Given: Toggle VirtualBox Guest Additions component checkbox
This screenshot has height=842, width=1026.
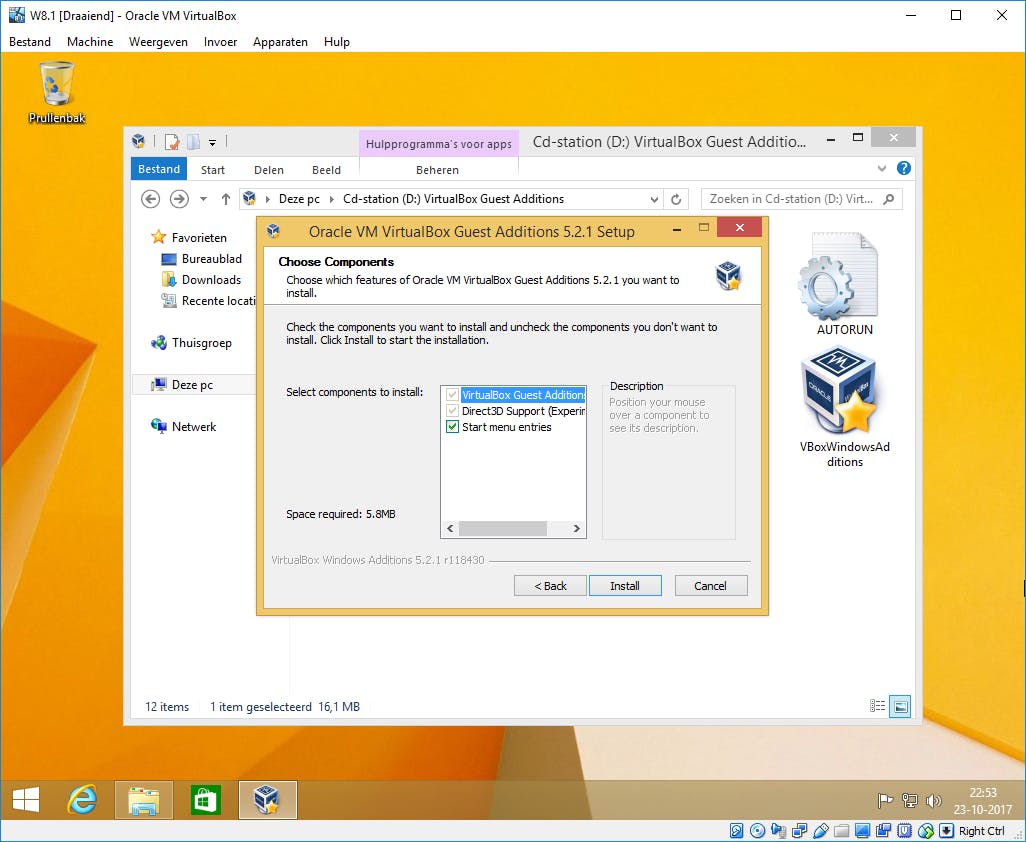Looking at the screenshot, I should click(x=452, y=395).
